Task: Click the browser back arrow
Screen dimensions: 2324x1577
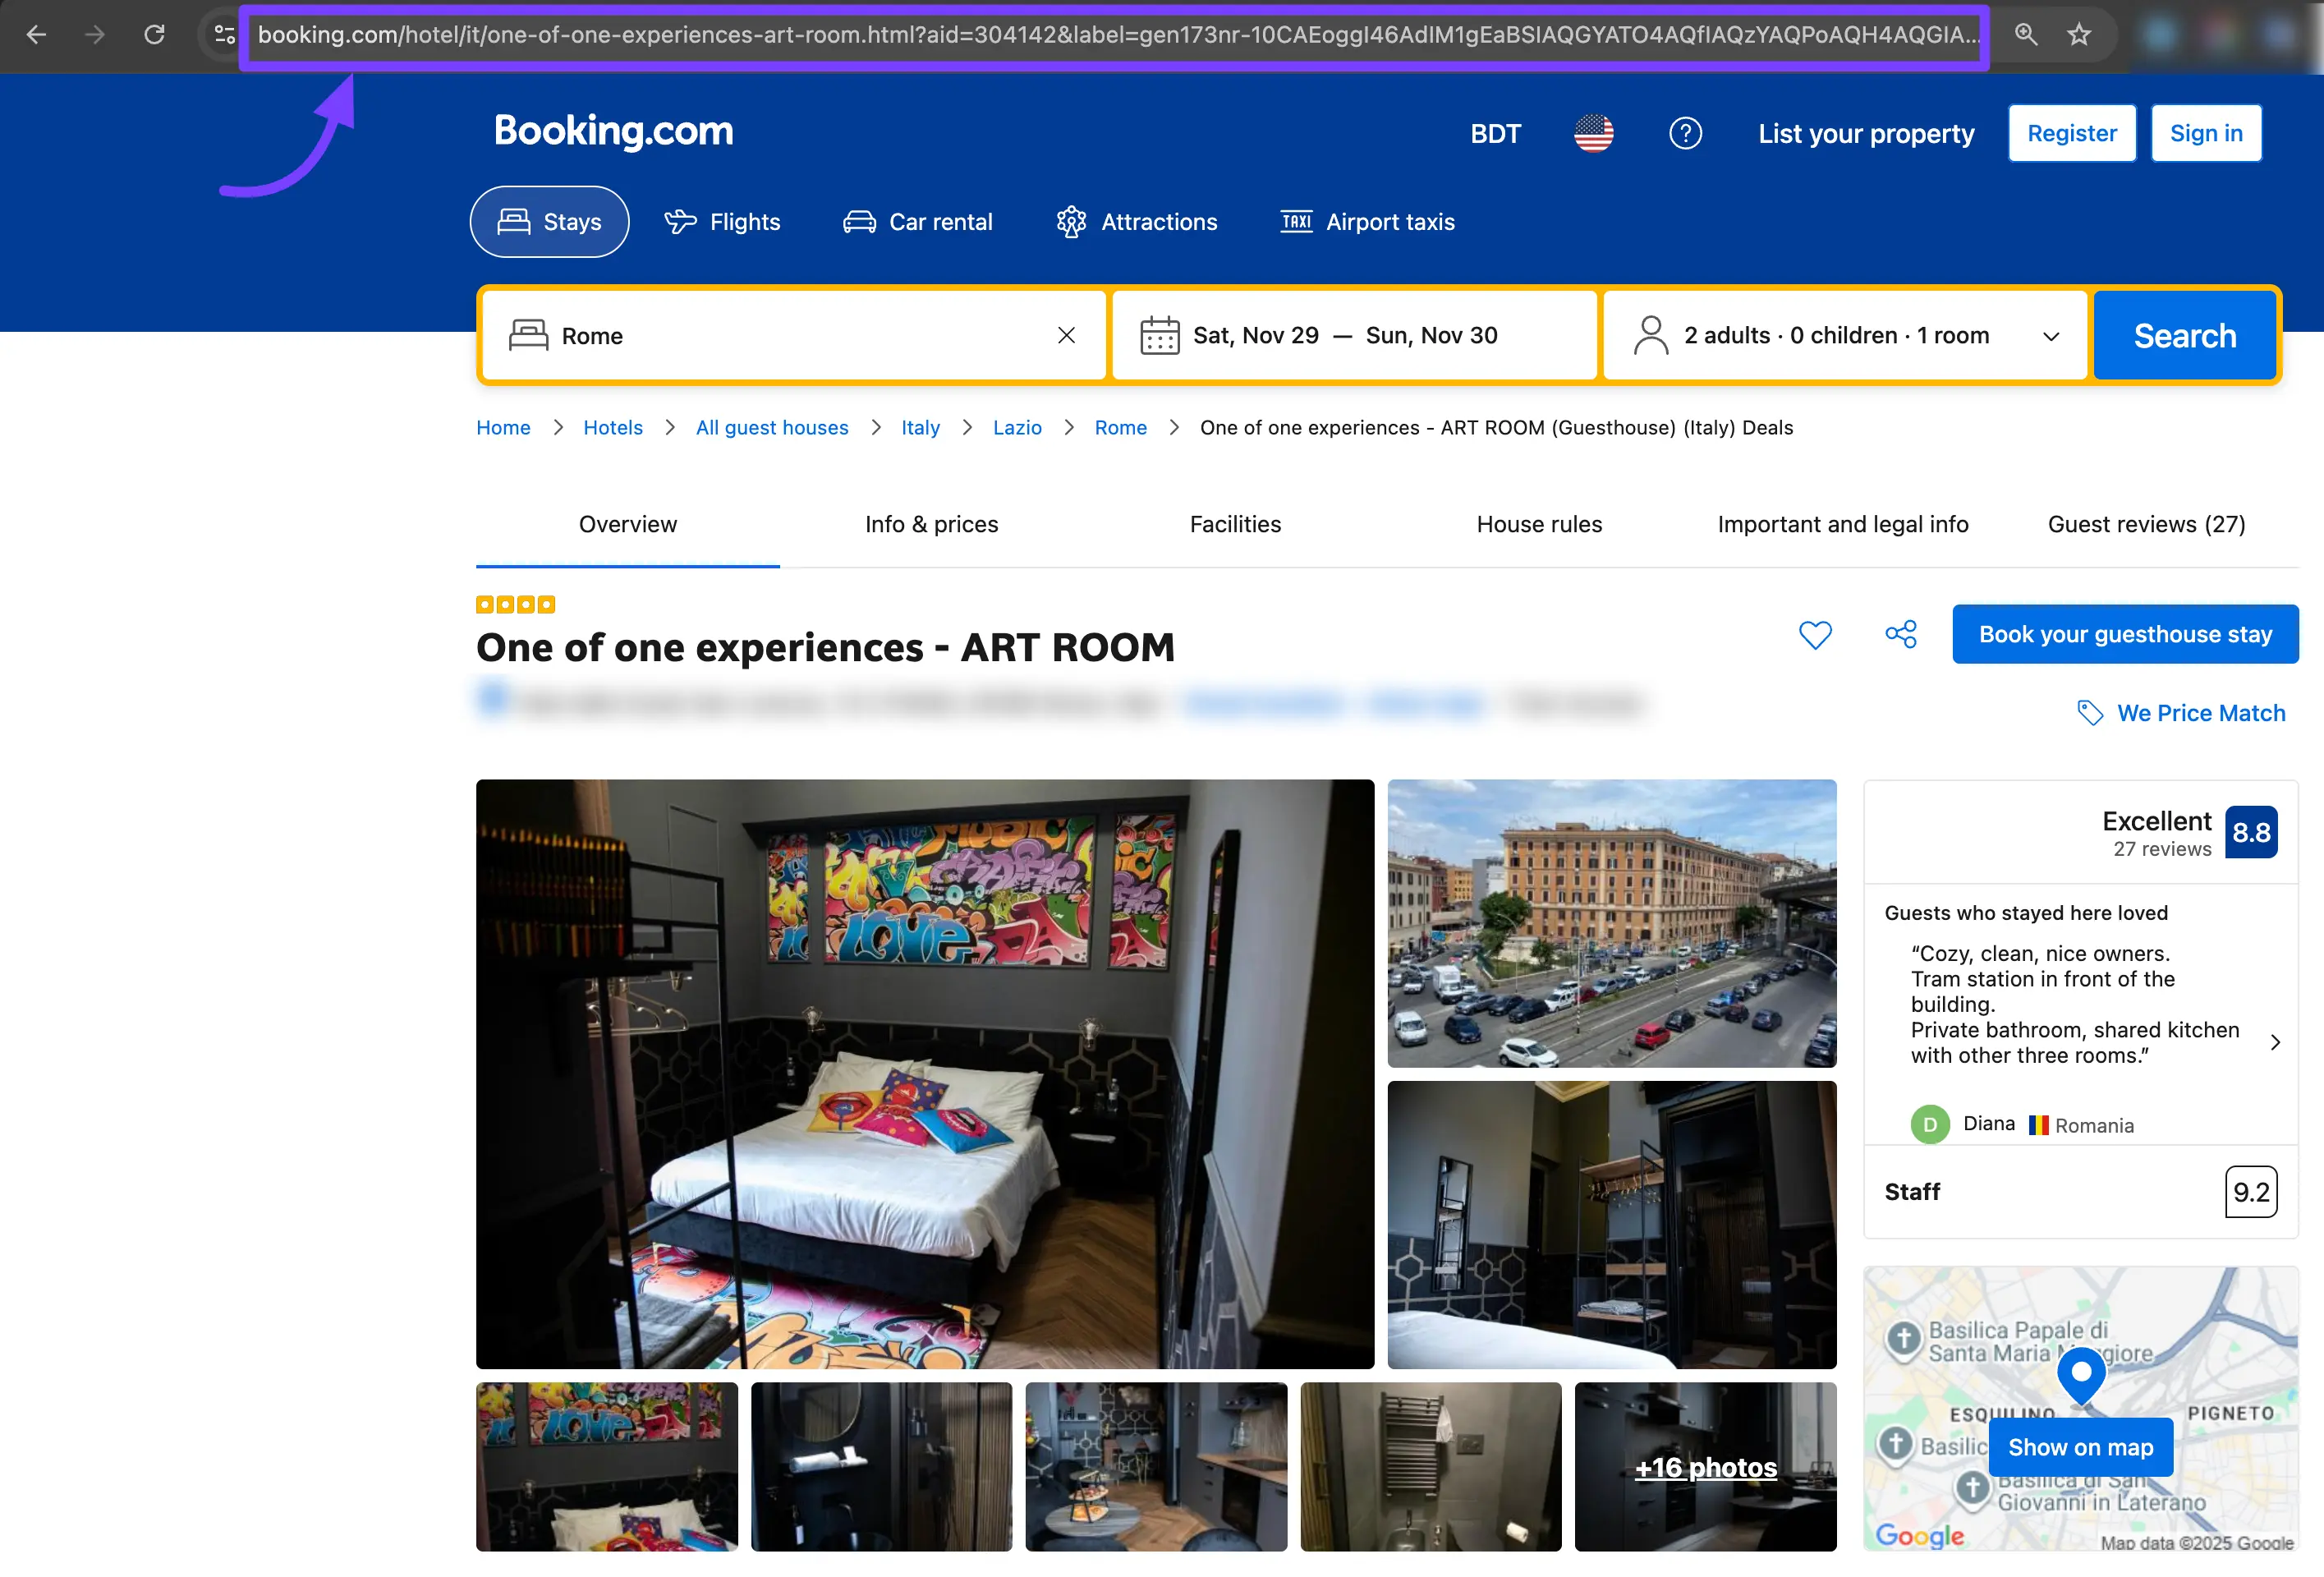Action: coord(36,34)
